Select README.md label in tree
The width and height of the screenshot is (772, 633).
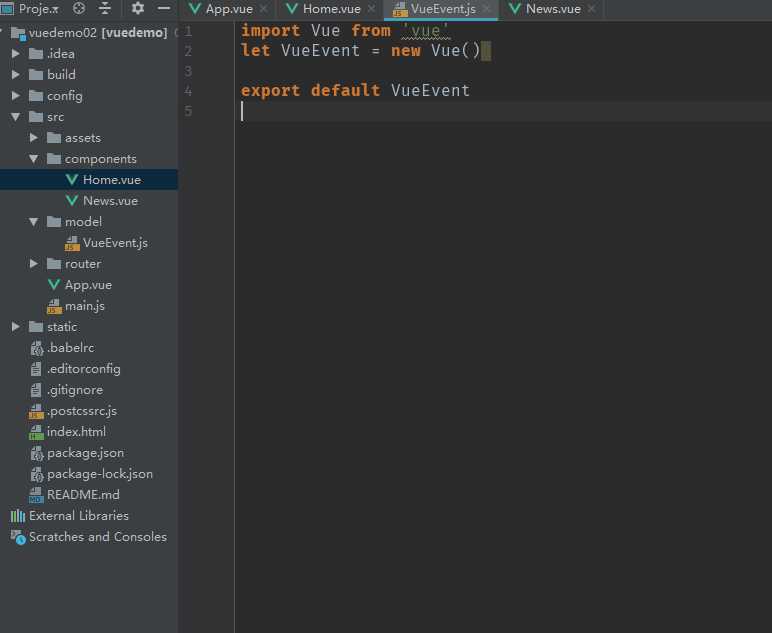point(83,495)
